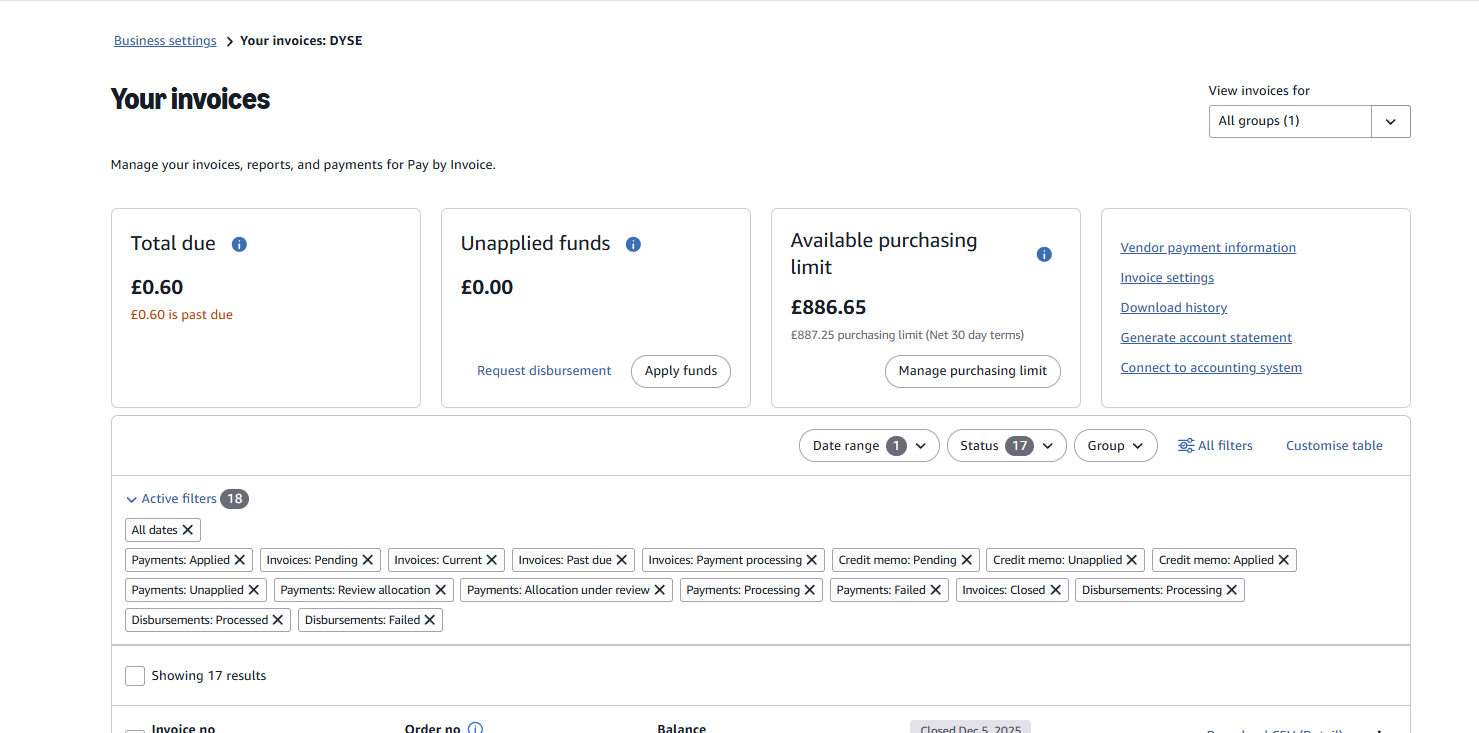The width and height of the screenshot is (1479, 733).
Task: Go to Business settings breadcrumb
Action: 165,41
